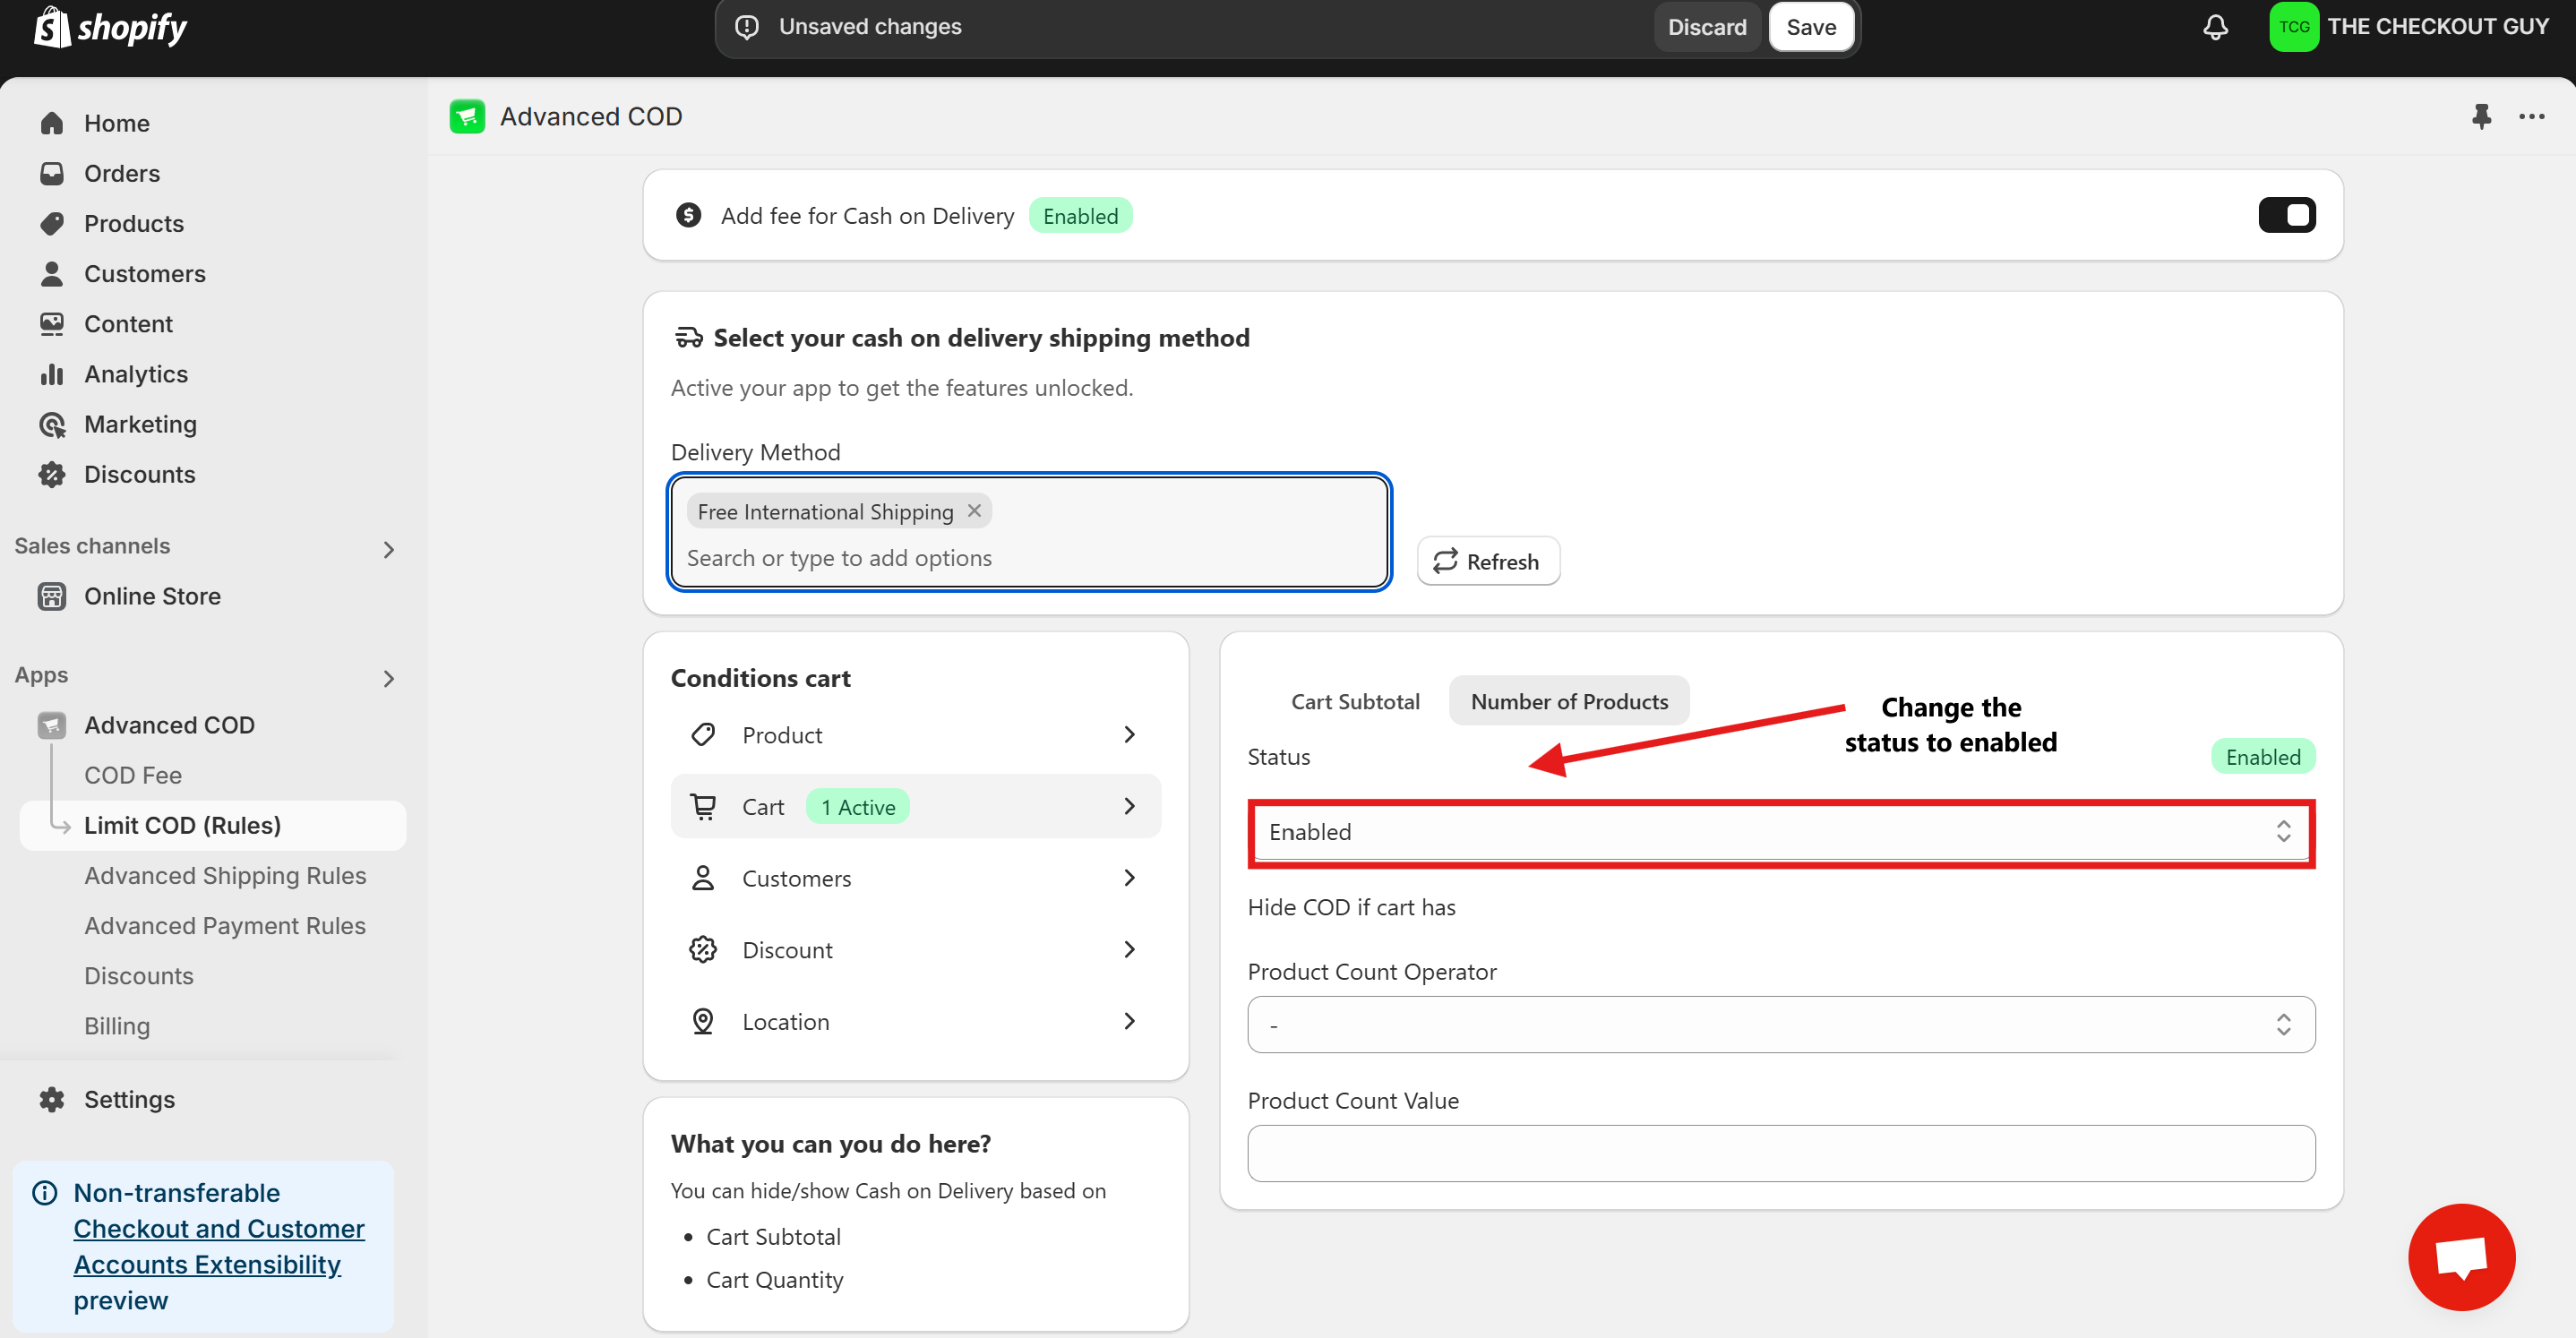
Task: Open the Status dropdown set to Enabled
Action: click(1781, 832)
